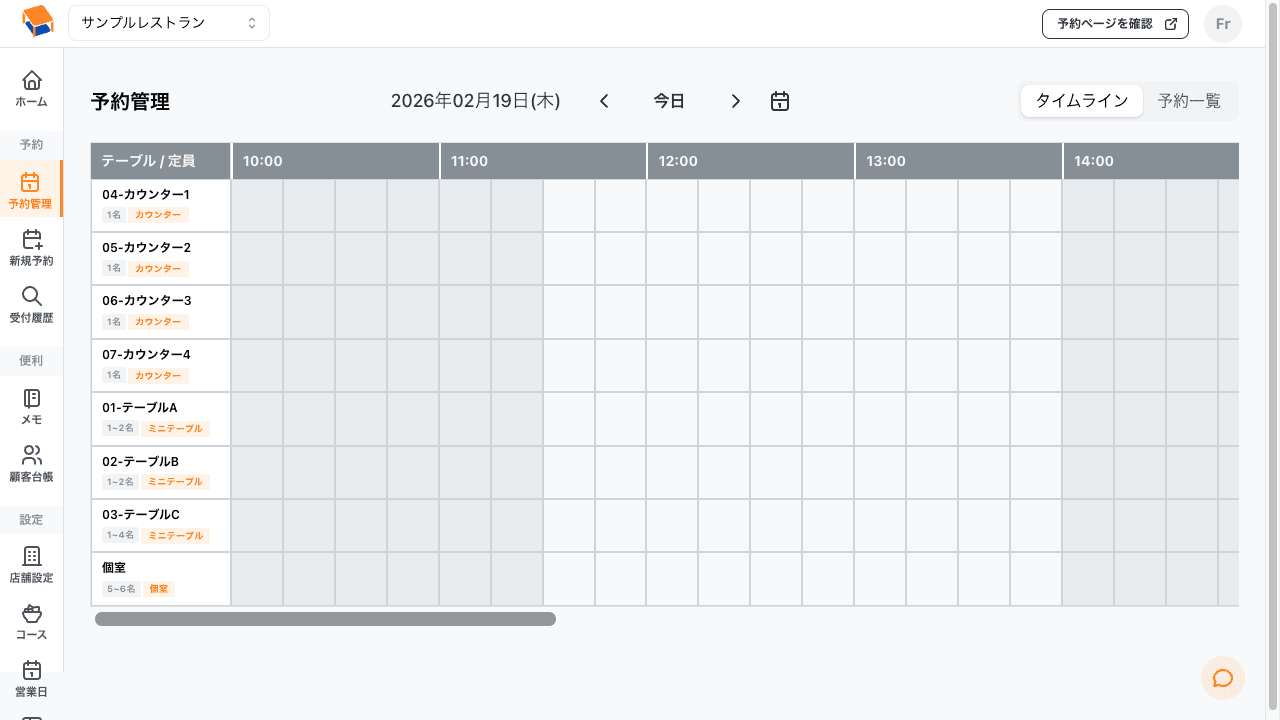Click the horizontal timeline scrollbar

pos(325,619)
